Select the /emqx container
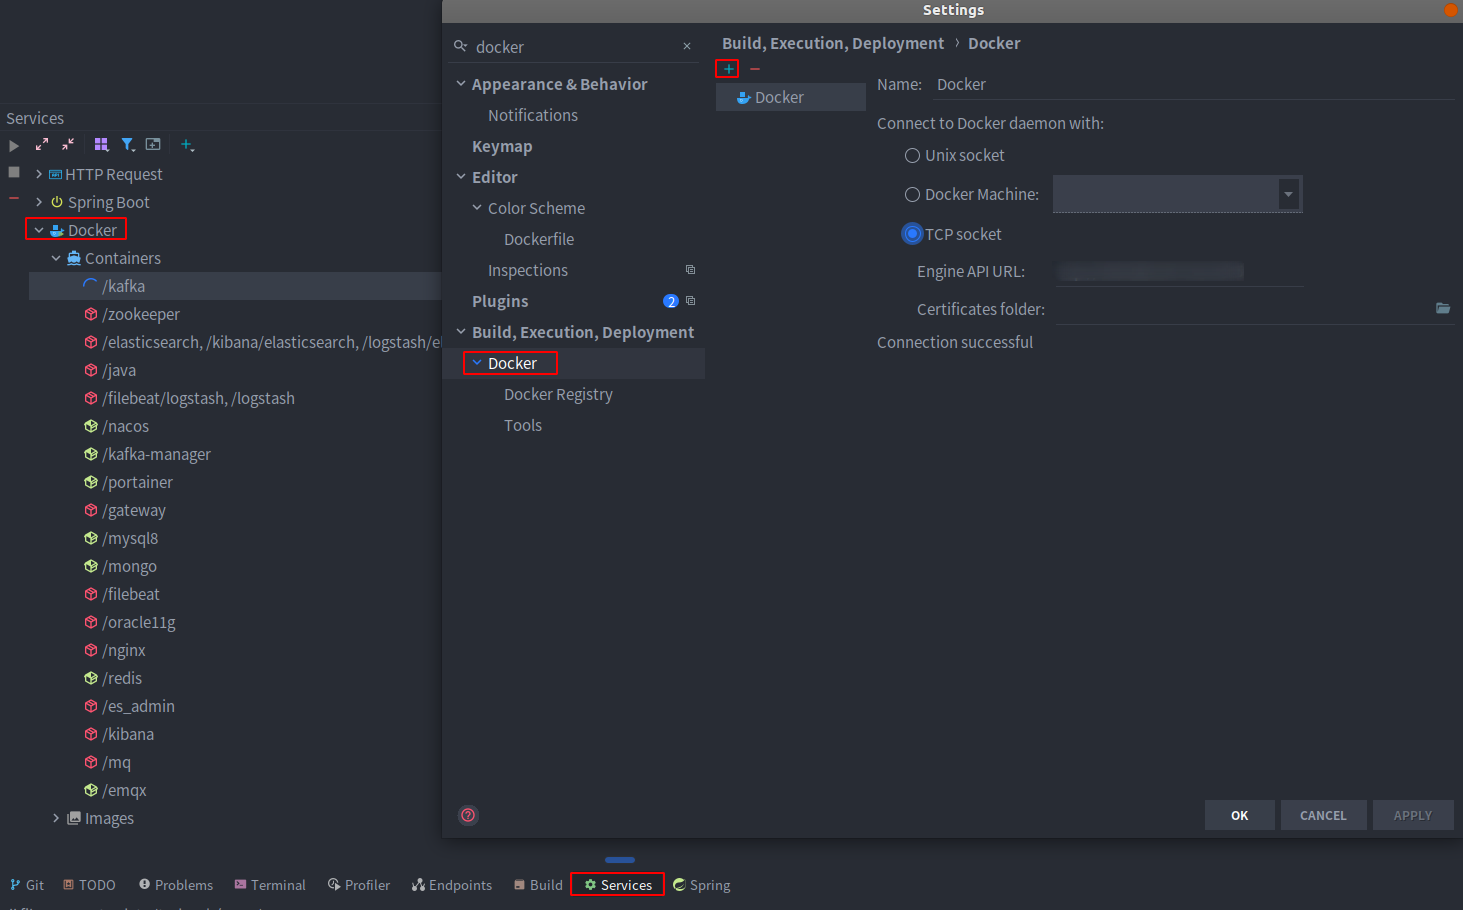Screen dimensions: 1463x910 (124, 790)
